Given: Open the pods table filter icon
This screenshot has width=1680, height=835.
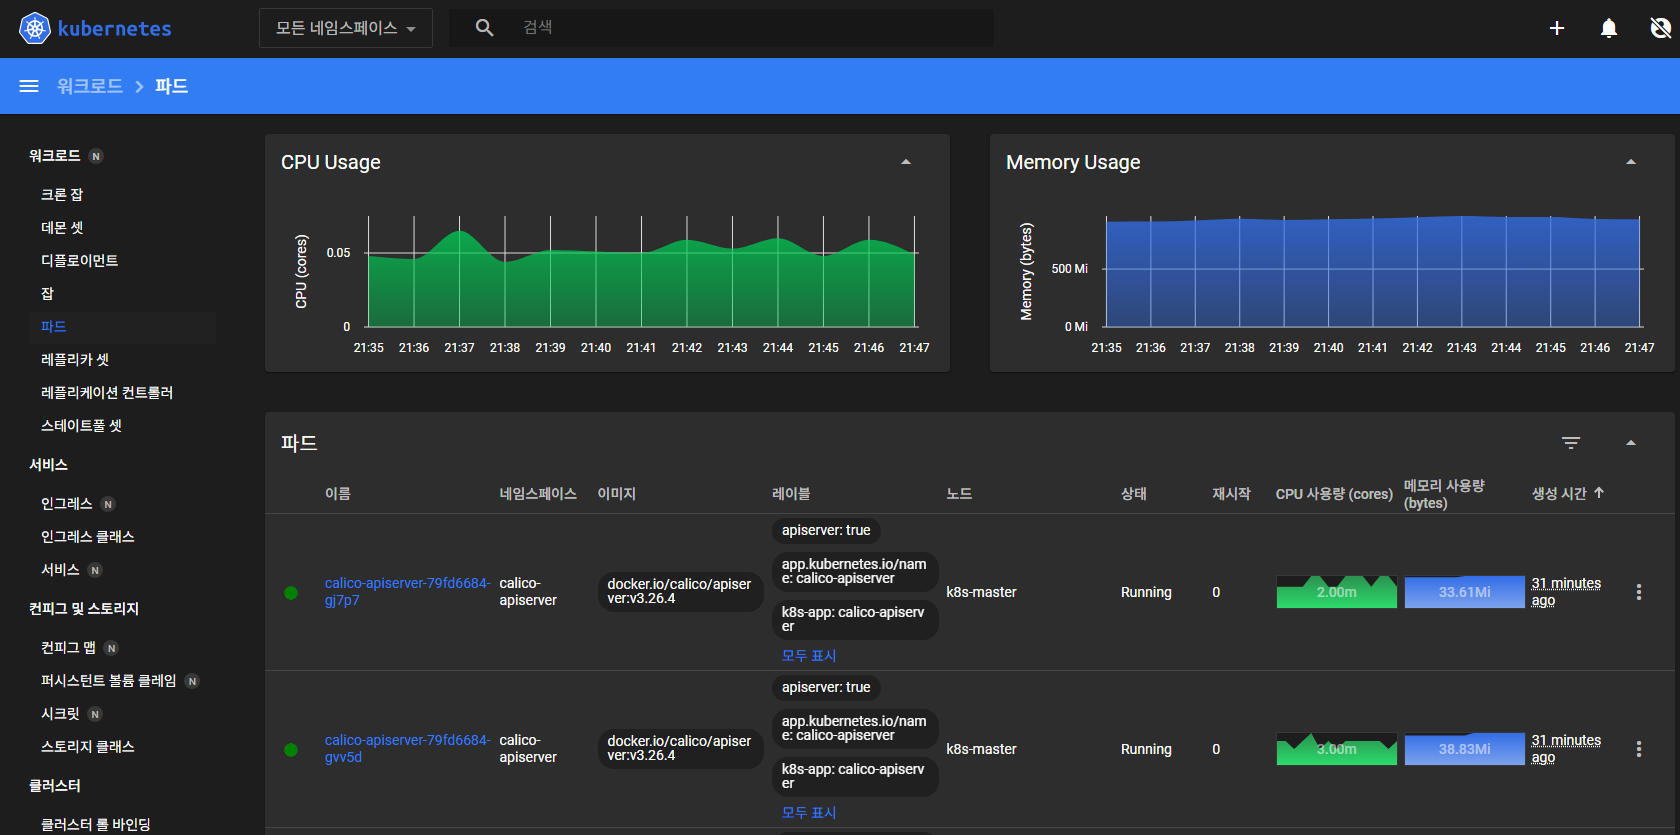Looking at the screenshot, I should pyautogui.click(x=1571, y=443).
